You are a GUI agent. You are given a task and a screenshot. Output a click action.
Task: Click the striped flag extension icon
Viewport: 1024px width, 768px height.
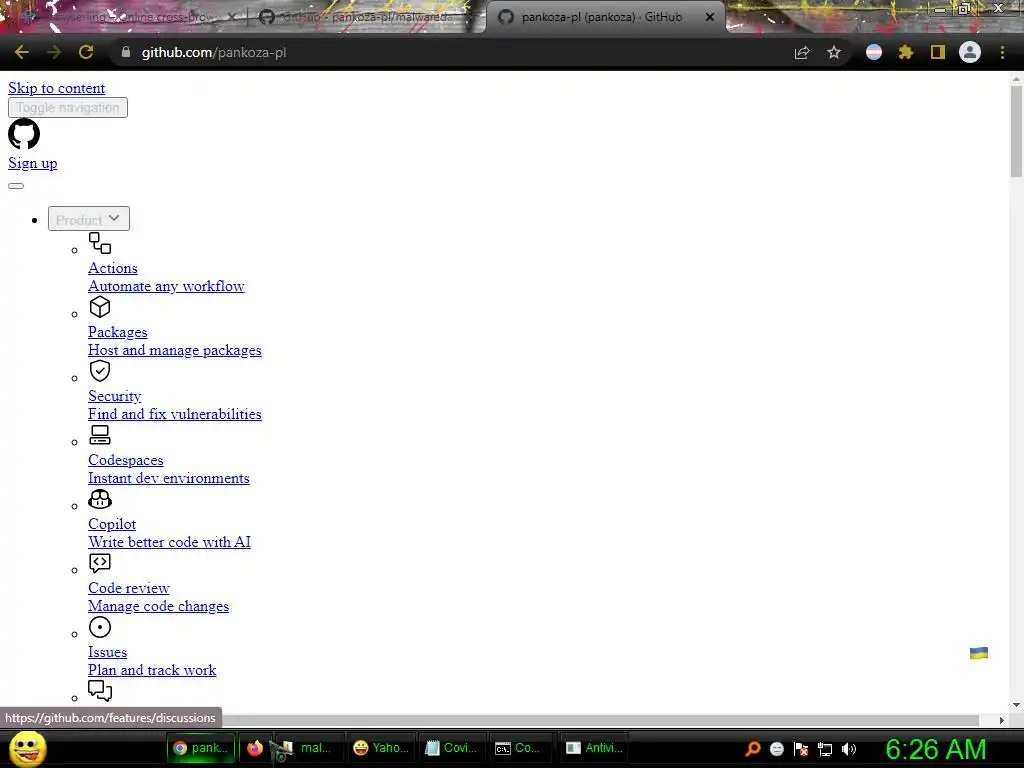[x=874, y=52]
